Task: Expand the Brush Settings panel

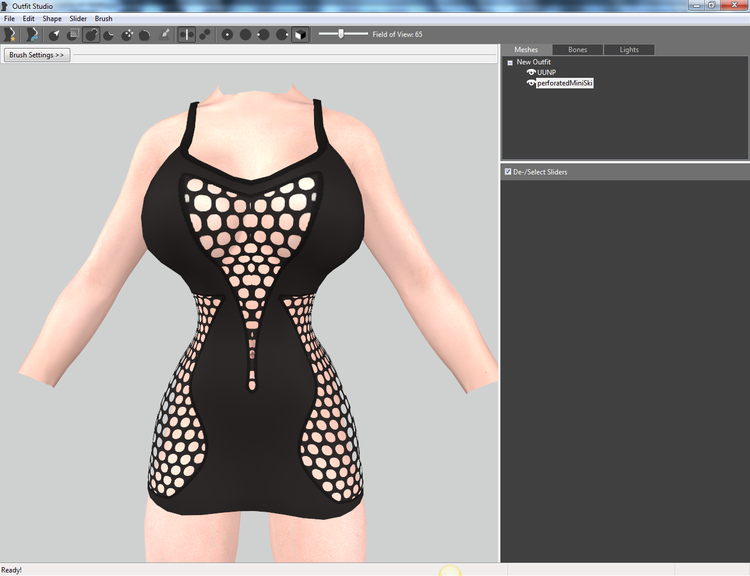Action: 37,55
